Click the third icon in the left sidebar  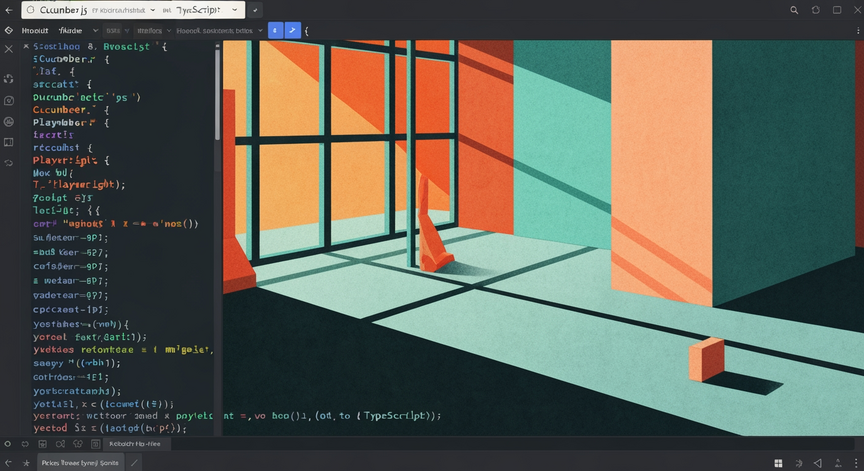[9, 100]
